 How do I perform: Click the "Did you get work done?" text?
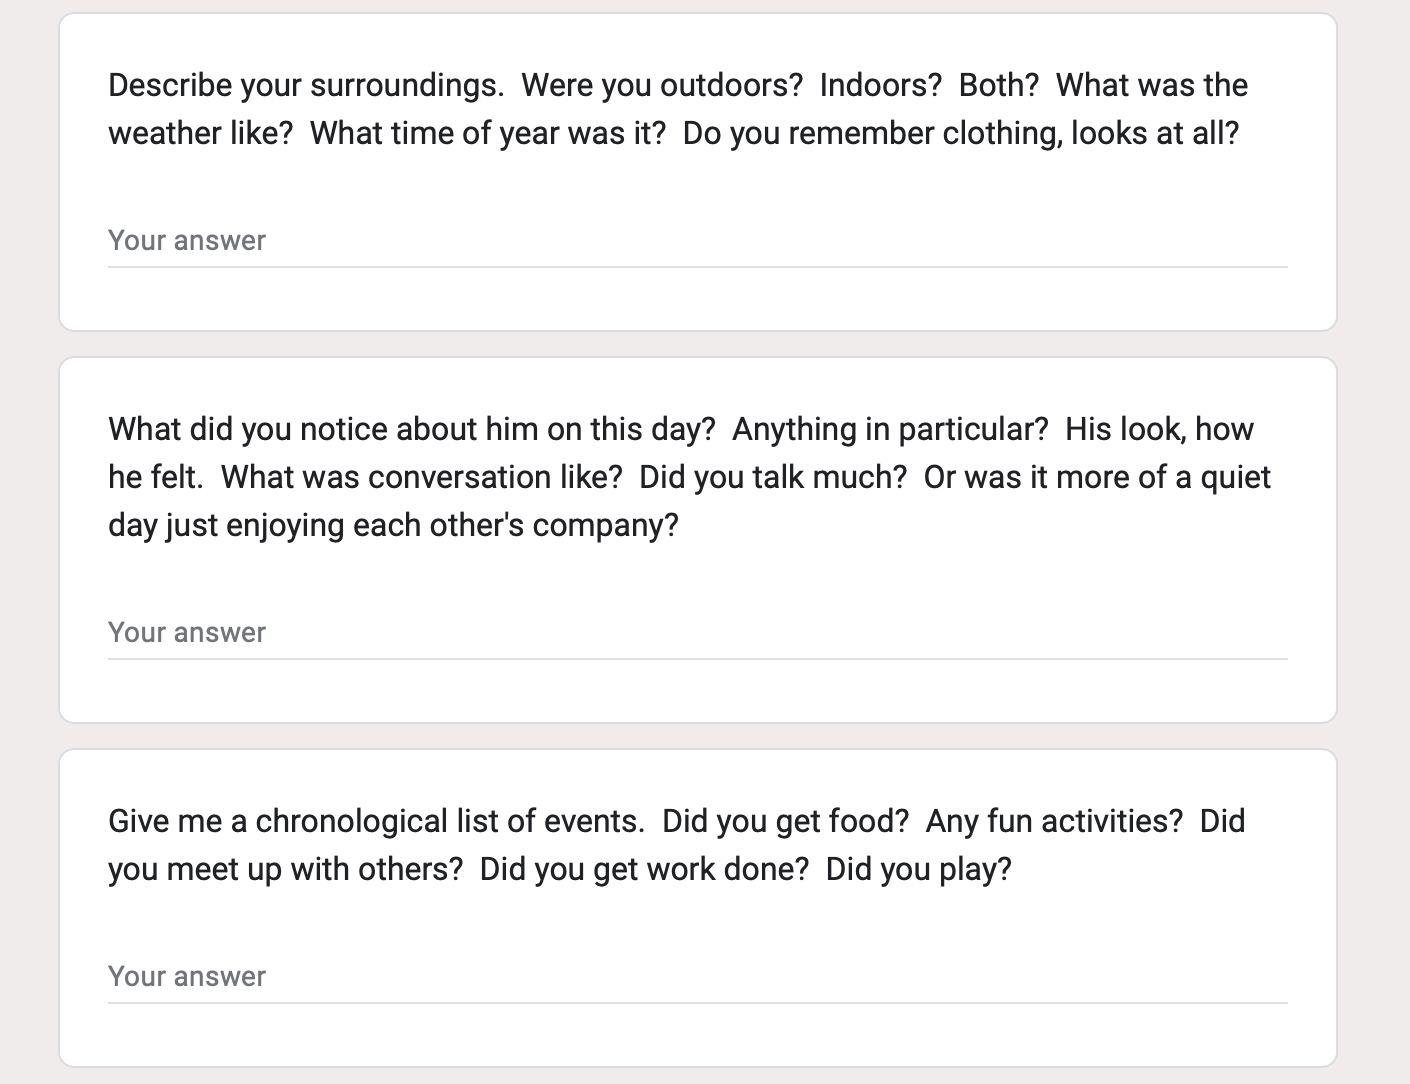pyautogui.click(x=644, y=869)
